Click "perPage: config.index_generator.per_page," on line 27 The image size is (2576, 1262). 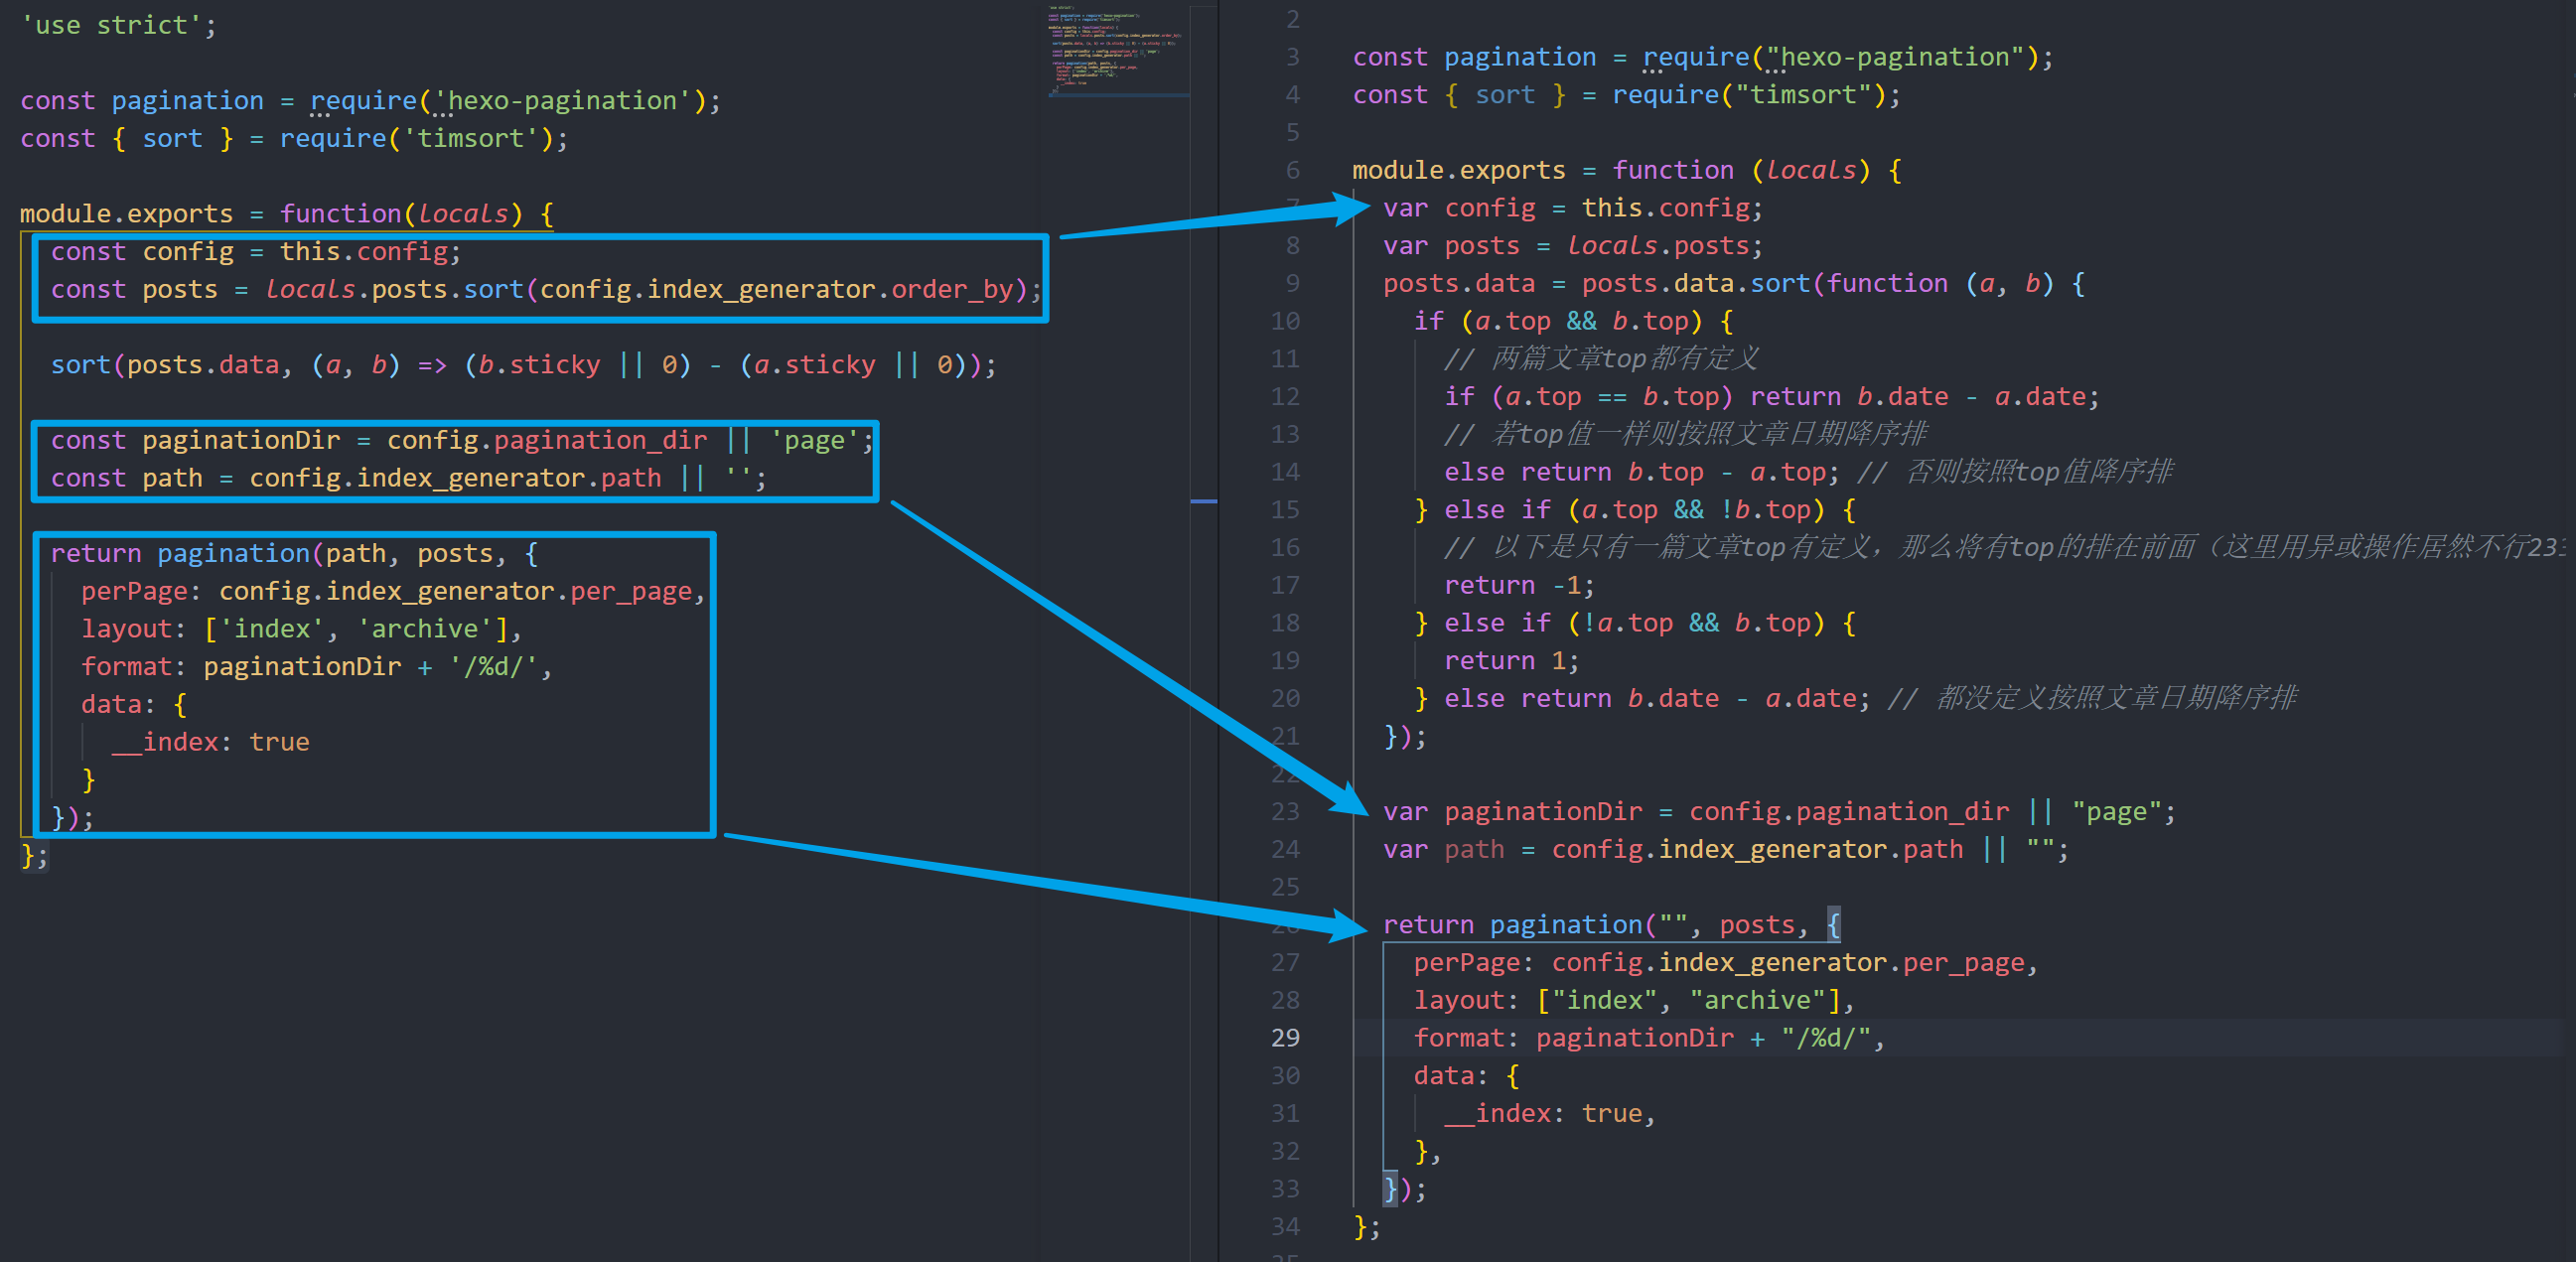pos(1726,963)
